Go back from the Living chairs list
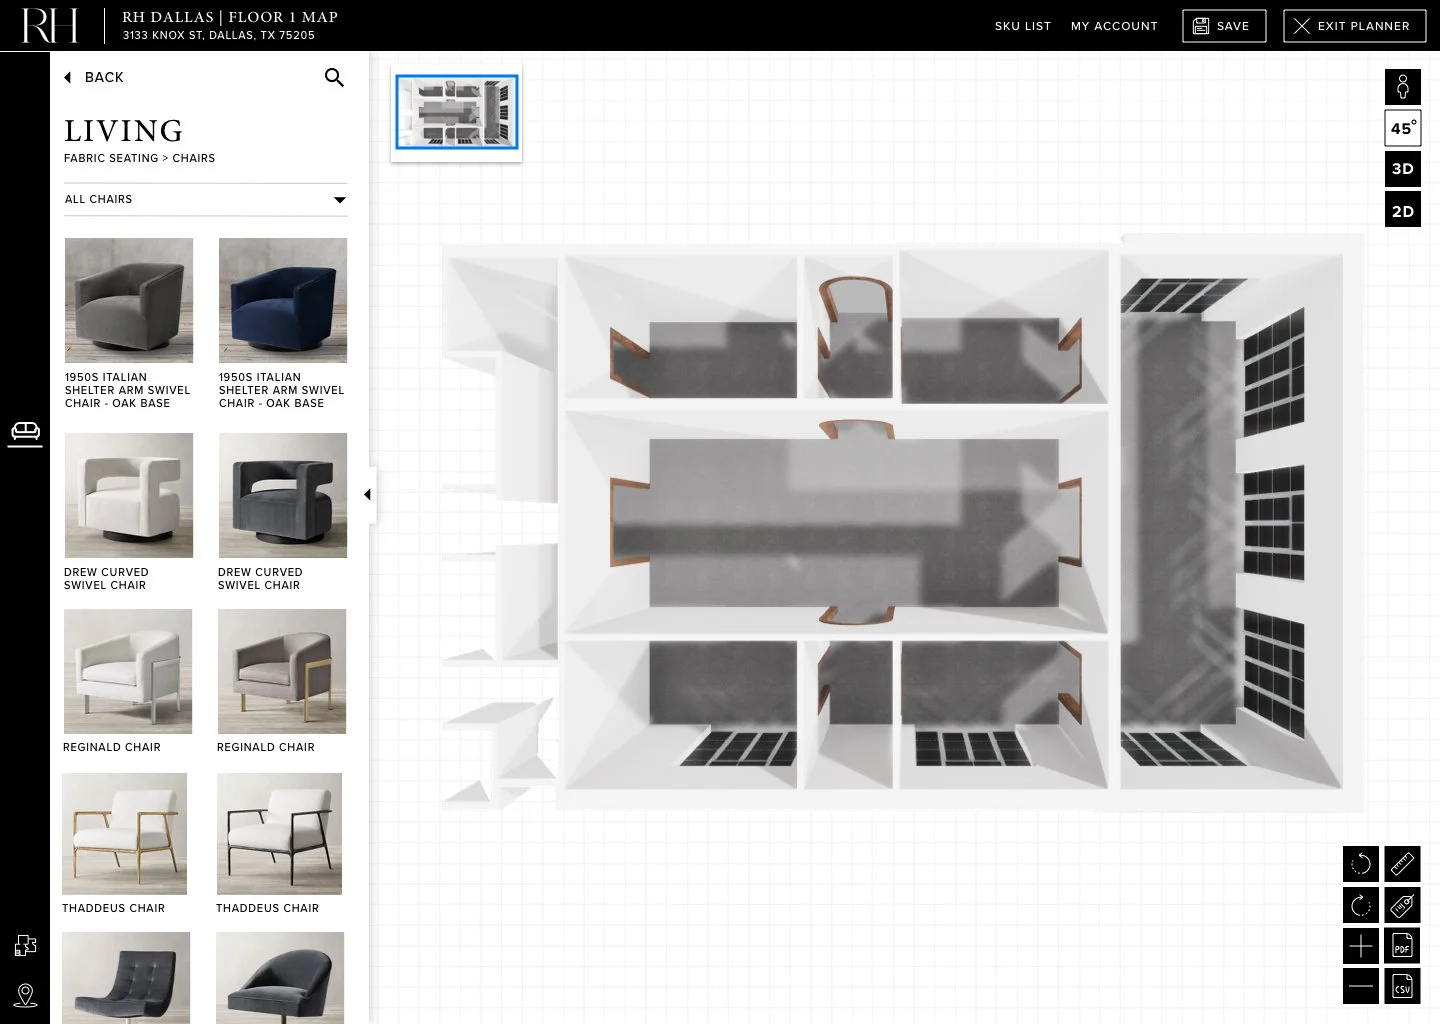Viewport: 1440px width, 1024px height. pos(94,77)
